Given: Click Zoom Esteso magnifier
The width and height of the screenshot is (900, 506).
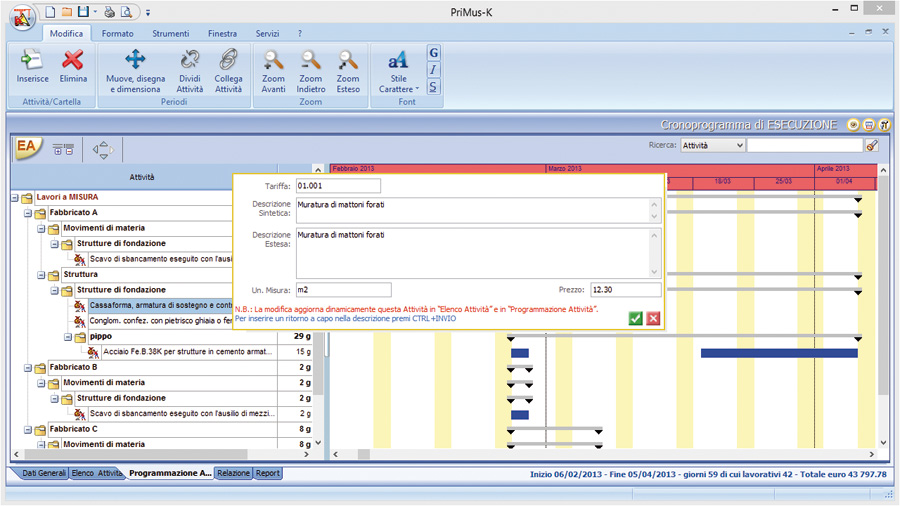Looking at the screenshot, I should pos(348,60).
